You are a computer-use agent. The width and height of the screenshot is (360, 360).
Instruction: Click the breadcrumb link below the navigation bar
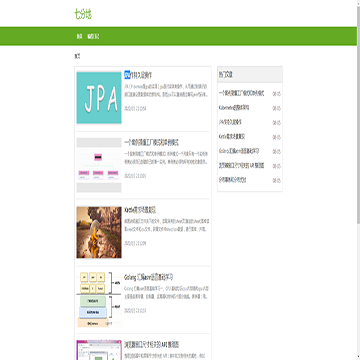[x=77, y=56]
